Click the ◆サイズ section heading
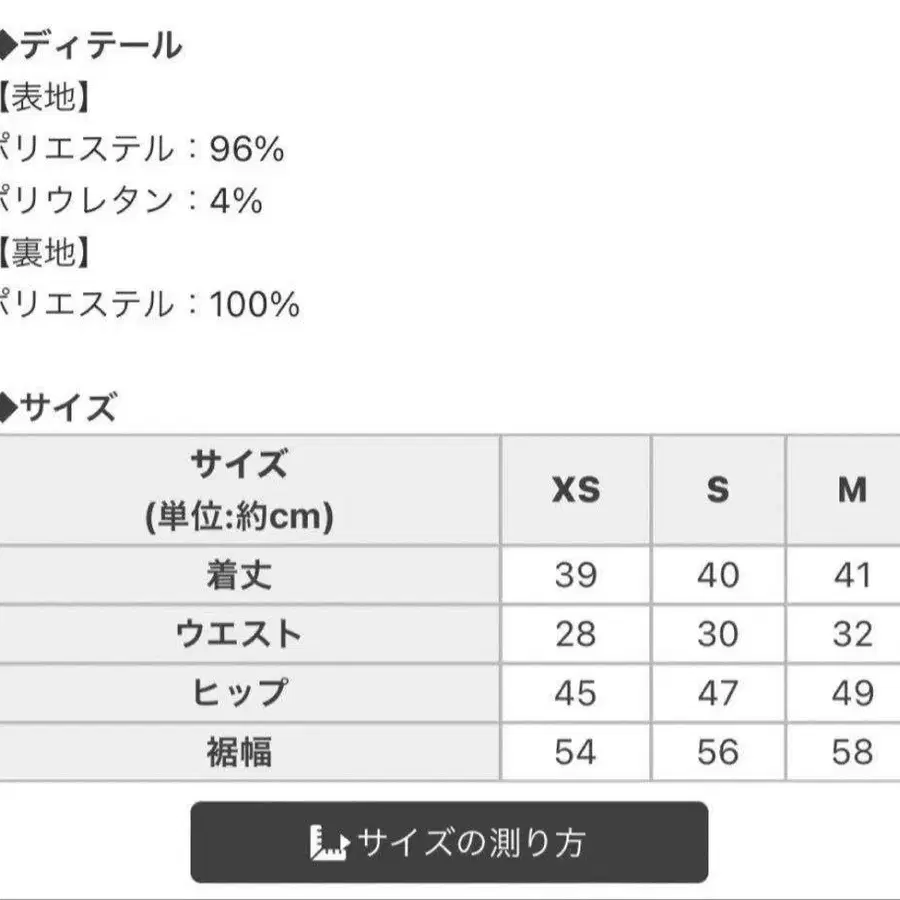900x900 pixels. 59,408
